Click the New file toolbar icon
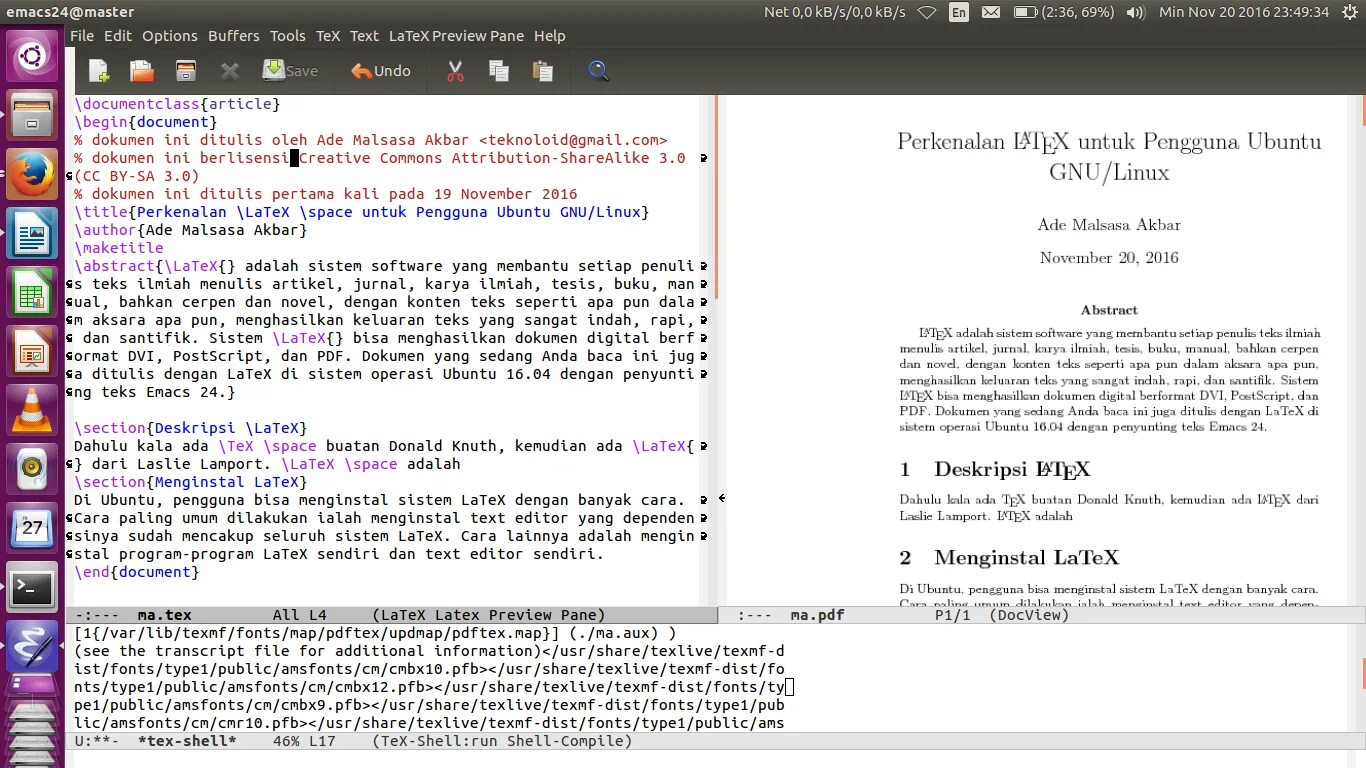Screen dimensions: 1366x768 (x=99, y=71)
